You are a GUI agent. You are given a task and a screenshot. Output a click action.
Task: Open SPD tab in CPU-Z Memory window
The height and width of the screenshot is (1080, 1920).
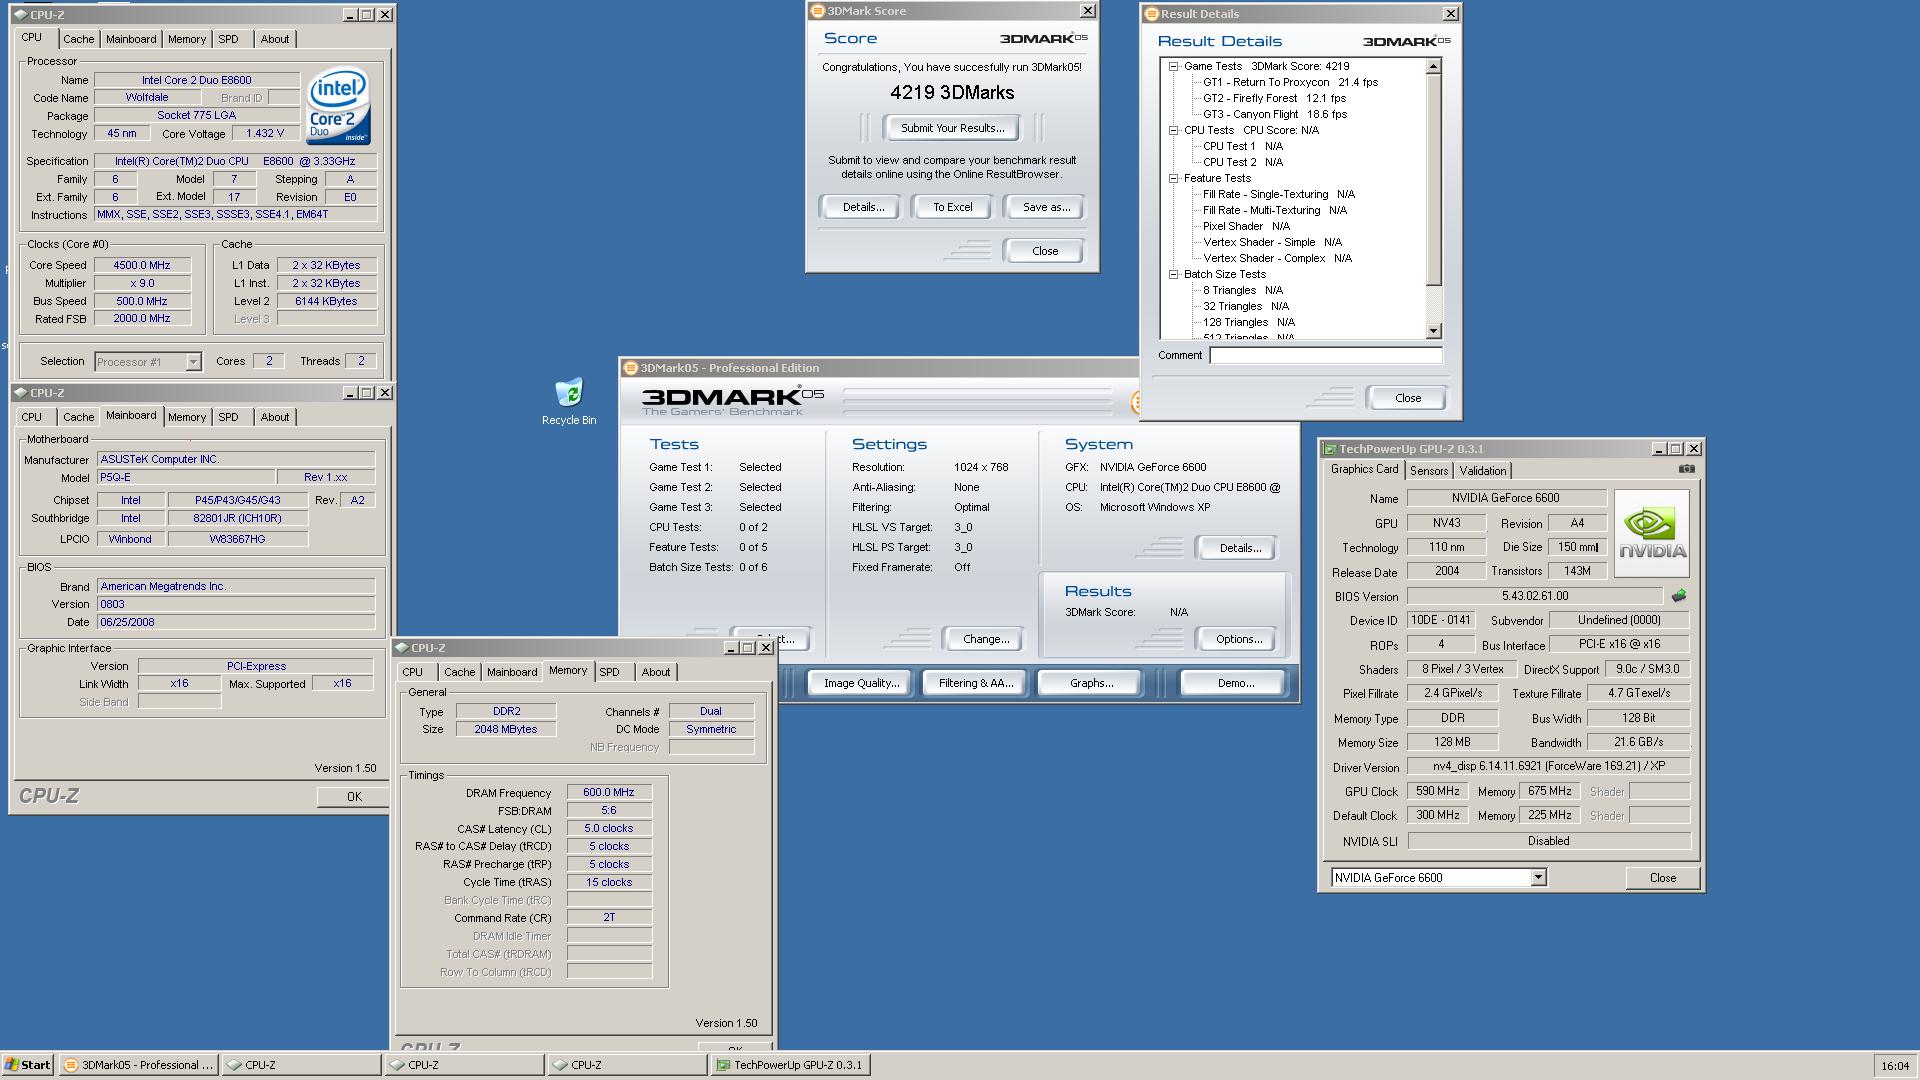(609, 672)
